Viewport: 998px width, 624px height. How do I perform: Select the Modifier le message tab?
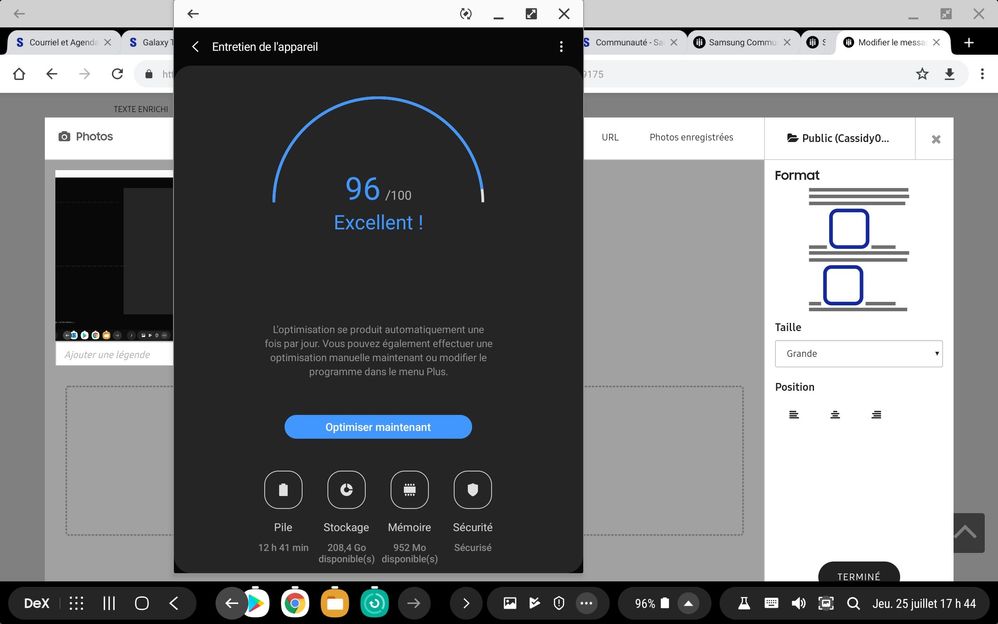(891, 42)
